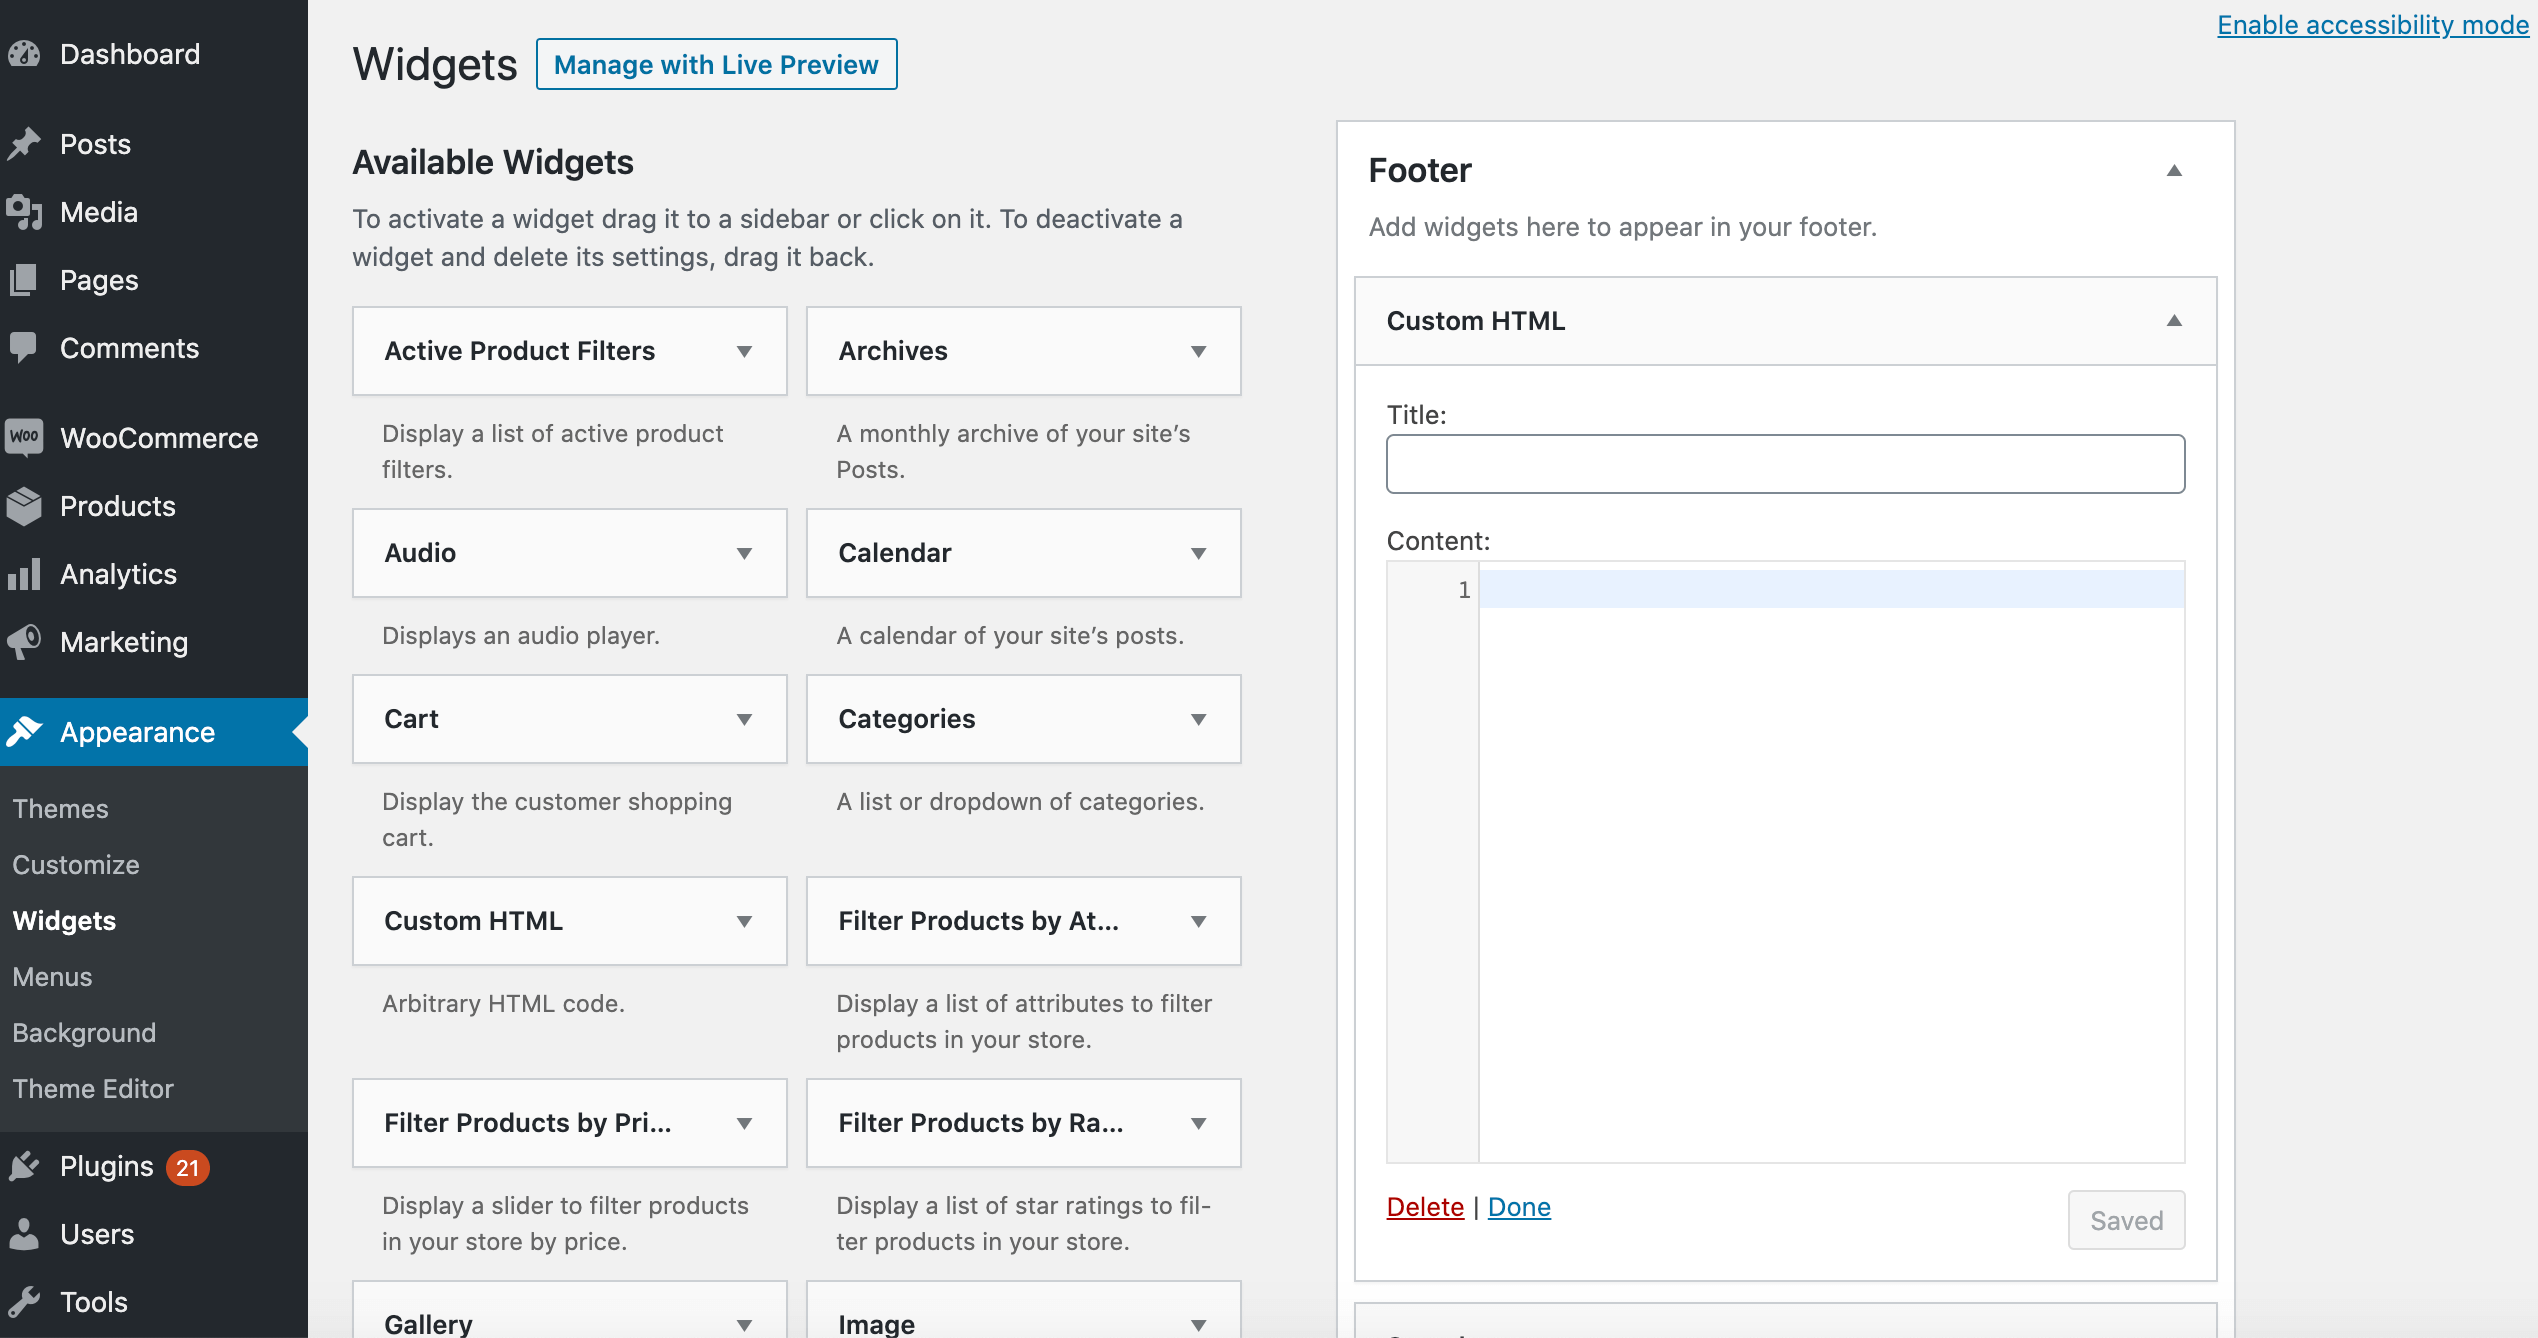The width and height of the screenshot is (2538, 1338).
Task: Click the Analytics bar chart icon
Action: (x=24, y=574)
